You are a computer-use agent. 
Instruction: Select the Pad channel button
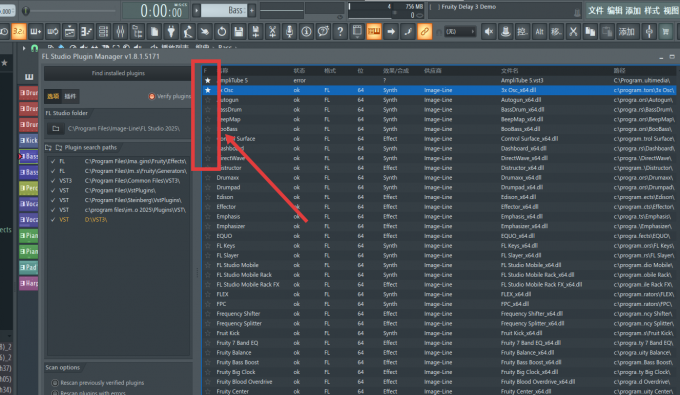point(29,267)
